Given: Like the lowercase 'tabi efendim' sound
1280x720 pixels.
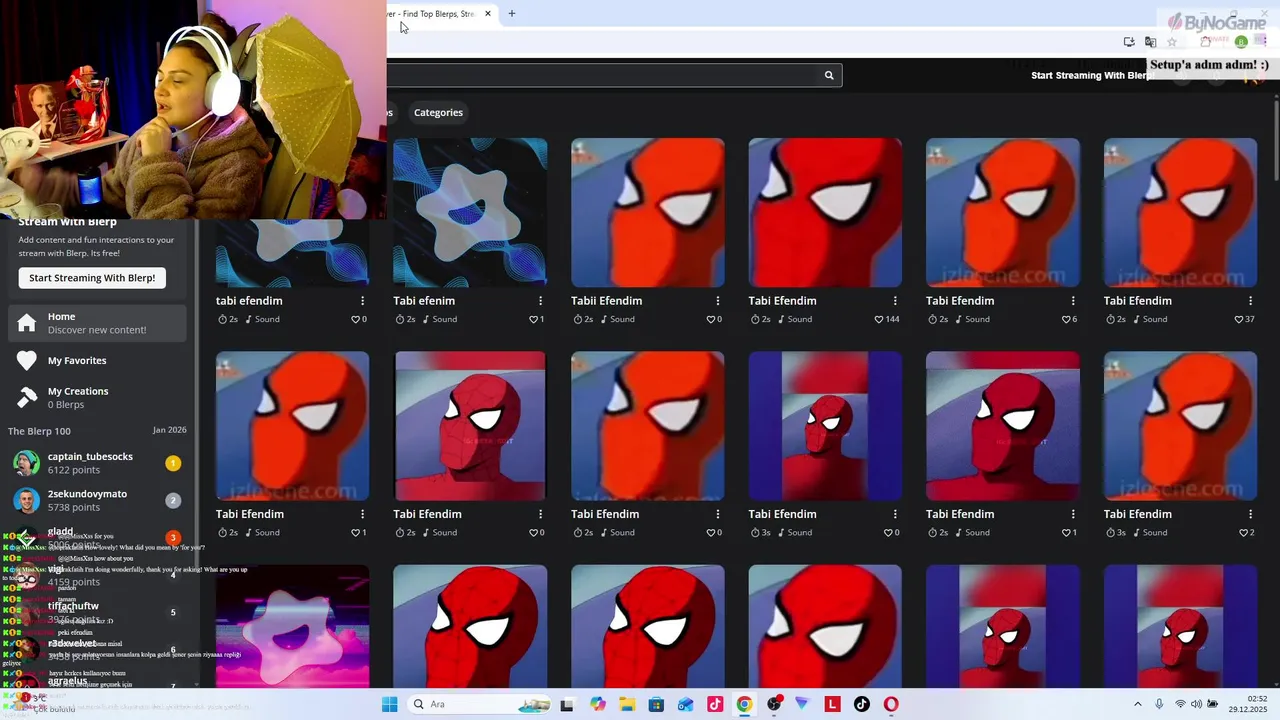Looking at the screenshot, I should click(x=355, y=319).
